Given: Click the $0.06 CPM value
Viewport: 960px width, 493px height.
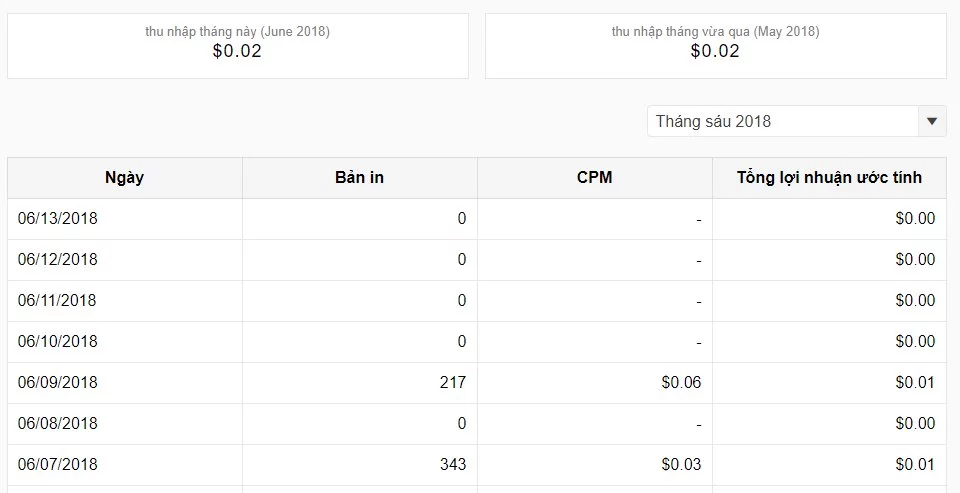Looking at the screenshot, I should (x=681, y=383).
